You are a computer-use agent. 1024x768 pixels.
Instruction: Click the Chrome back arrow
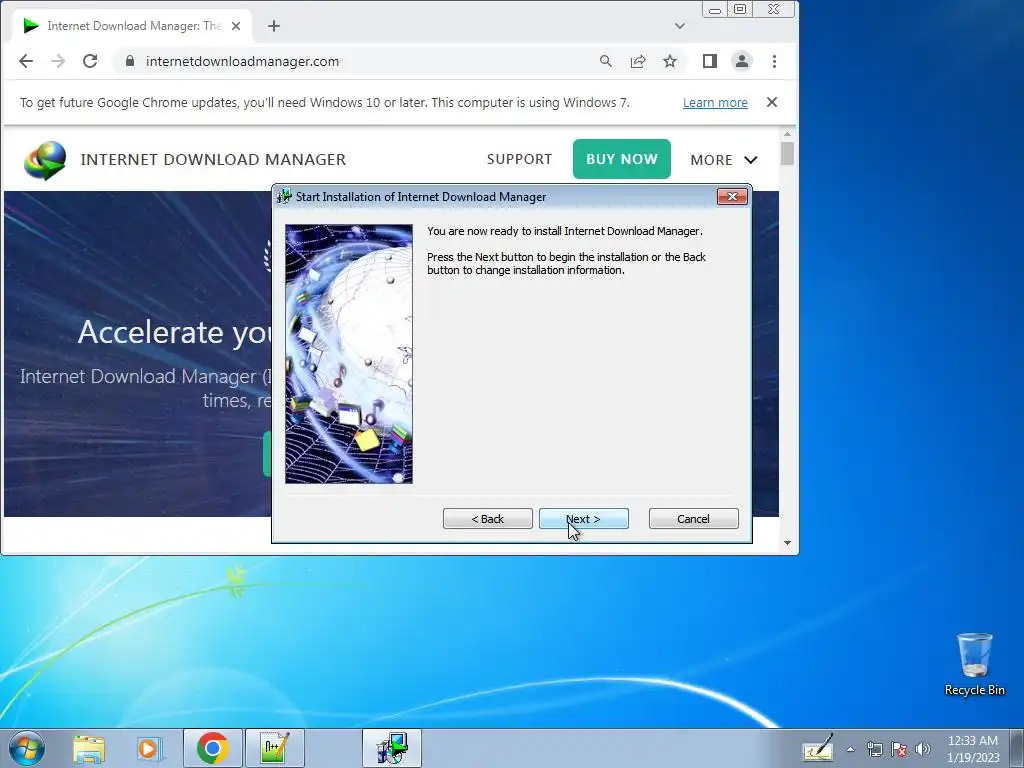[x=25, y=61]
